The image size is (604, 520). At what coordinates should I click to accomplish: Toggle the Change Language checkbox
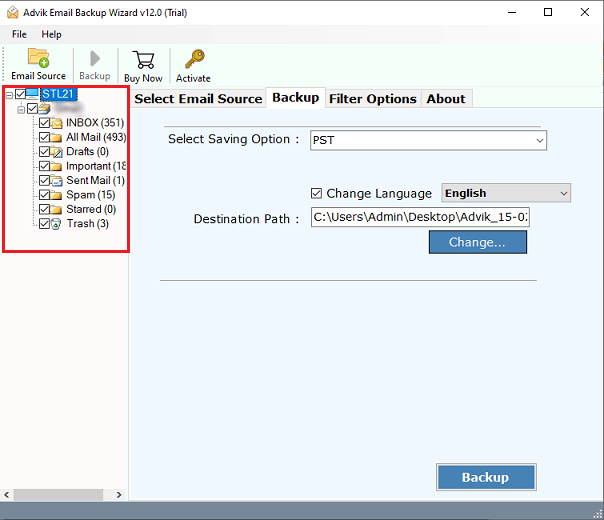pos(317,193)
